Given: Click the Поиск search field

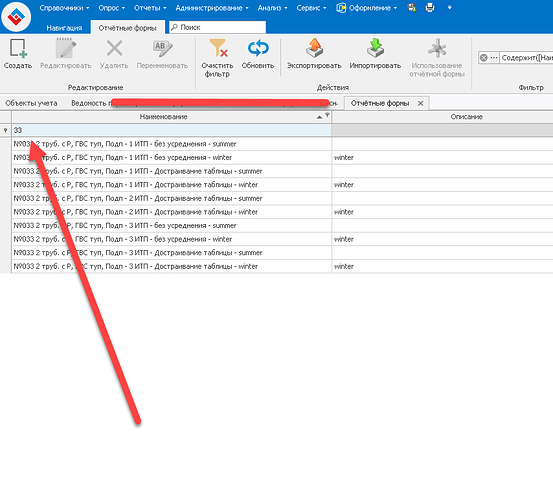Looking at the screenshot, I should click(x=218, y=27).
